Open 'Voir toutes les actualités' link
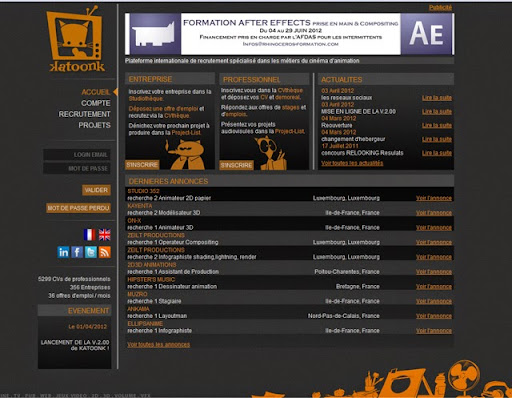Viewport: 512px width, 398px height. pos(352,163)
